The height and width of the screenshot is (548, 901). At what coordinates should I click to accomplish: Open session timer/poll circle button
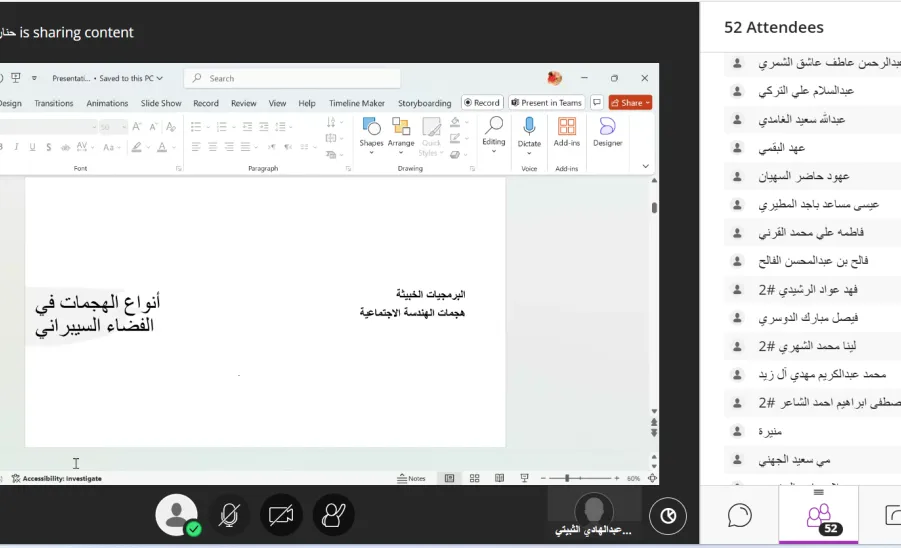[668, 516]
